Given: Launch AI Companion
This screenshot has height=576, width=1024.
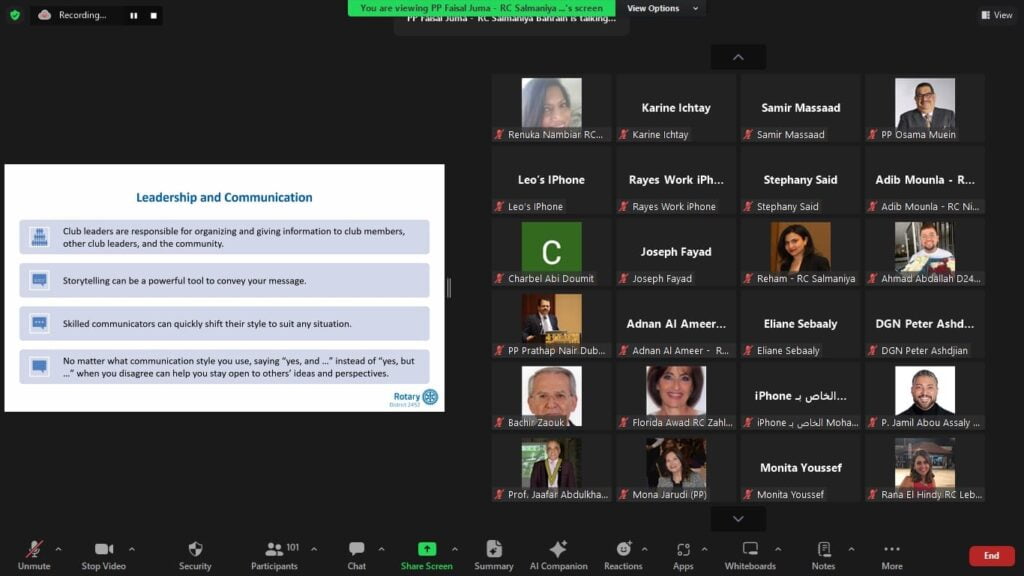Looking at the screenshot, I should (x=558, y=556).
